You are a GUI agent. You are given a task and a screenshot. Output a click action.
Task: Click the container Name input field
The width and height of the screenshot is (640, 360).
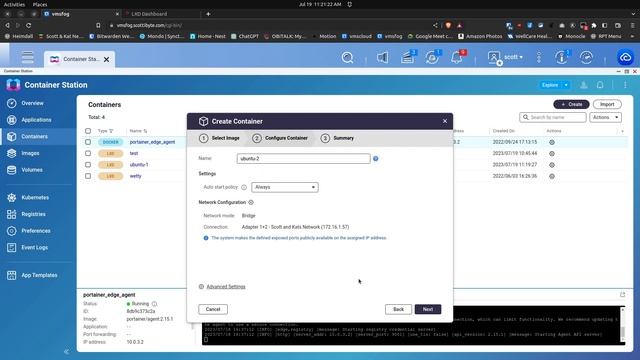point(303,159)
